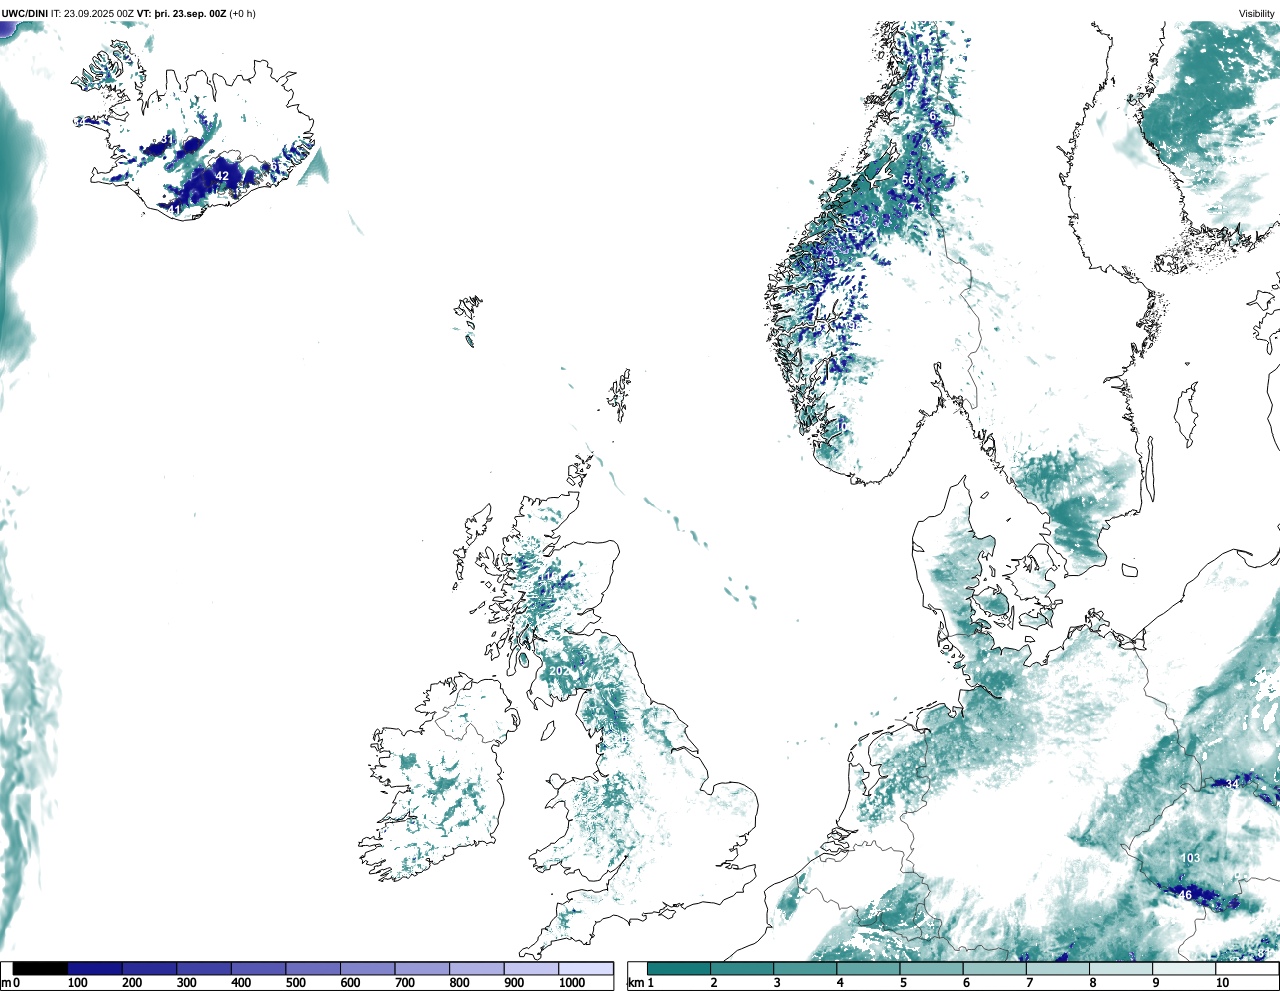Click the '(+0 h)' forecast offset

pyautogui.click(x=243, y=13)
